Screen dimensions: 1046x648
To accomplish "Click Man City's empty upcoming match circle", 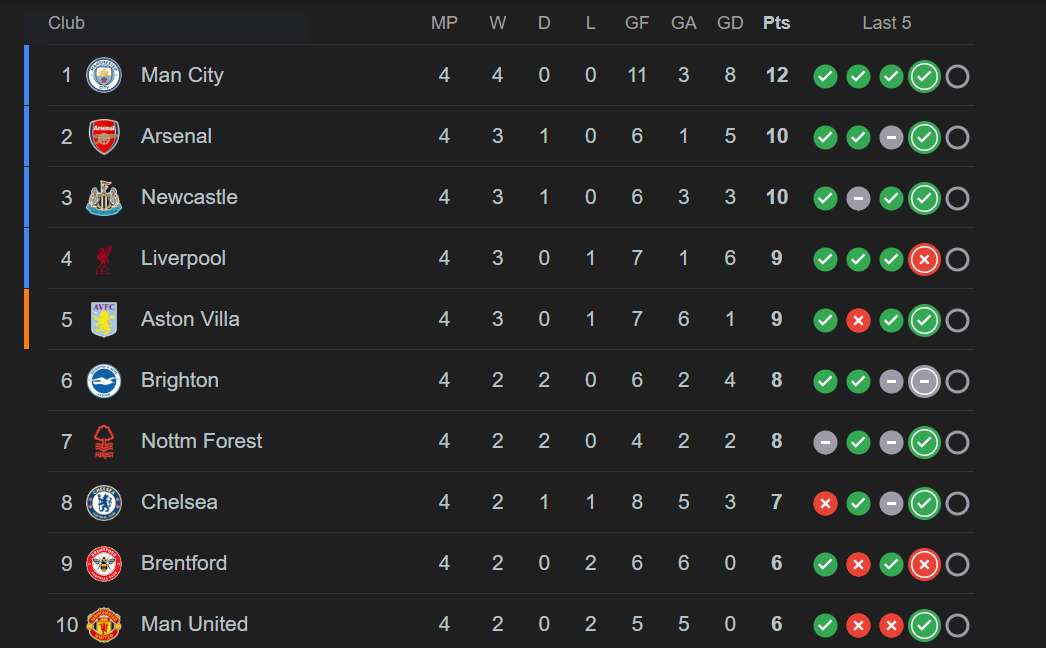I will [x=957, y=77].
